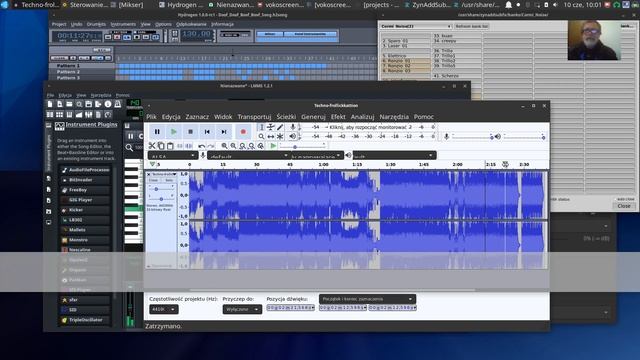Click Zoom Out magnifier in Audacity edit toolbar
Screen dimensions: 640x360
coord(233,146)
